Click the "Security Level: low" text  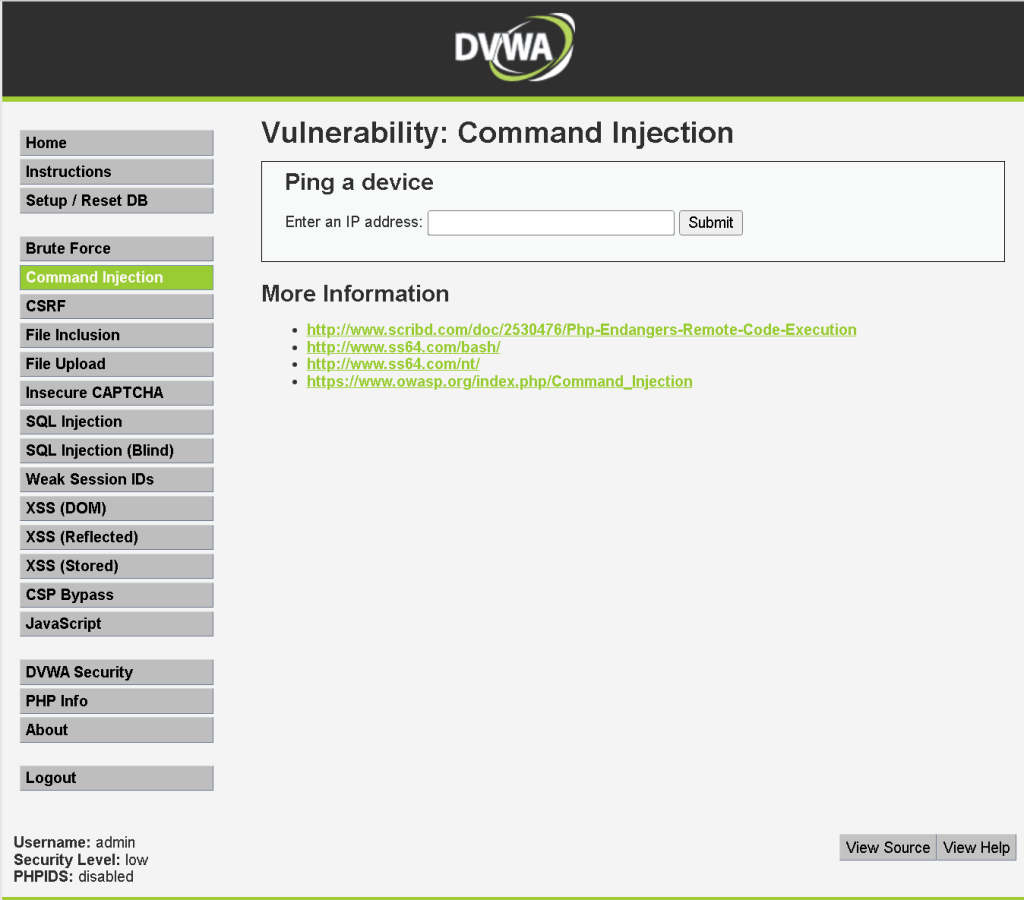point(80,860)
